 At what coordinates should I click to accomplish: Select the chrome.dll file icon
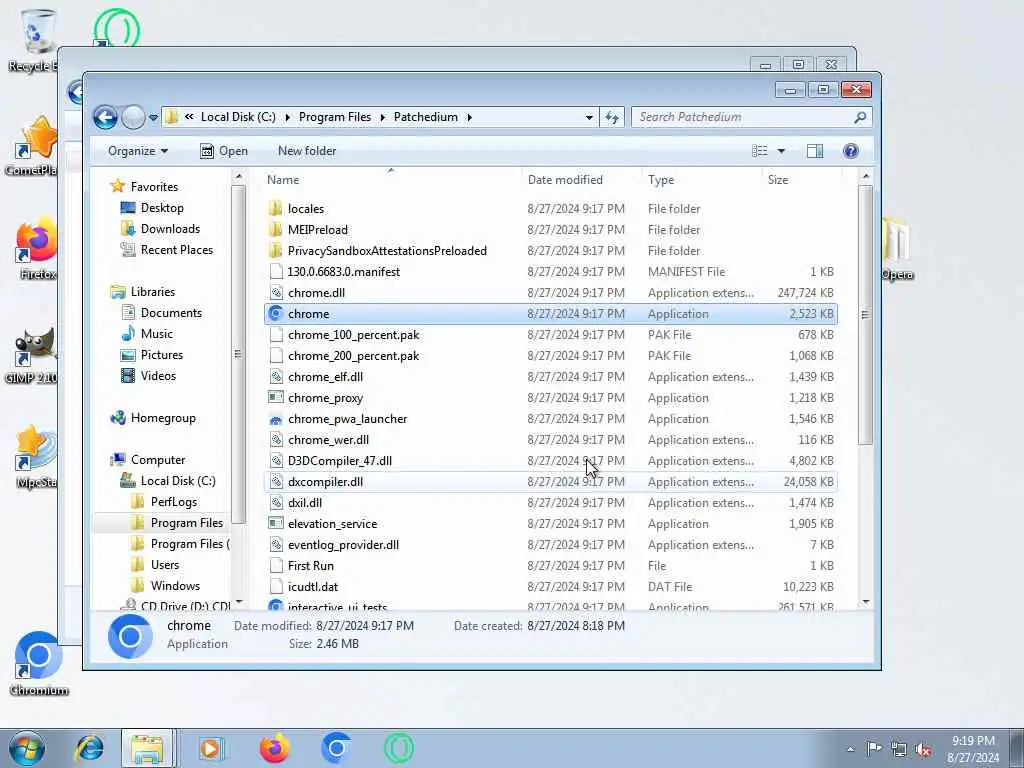pos(276,293)
